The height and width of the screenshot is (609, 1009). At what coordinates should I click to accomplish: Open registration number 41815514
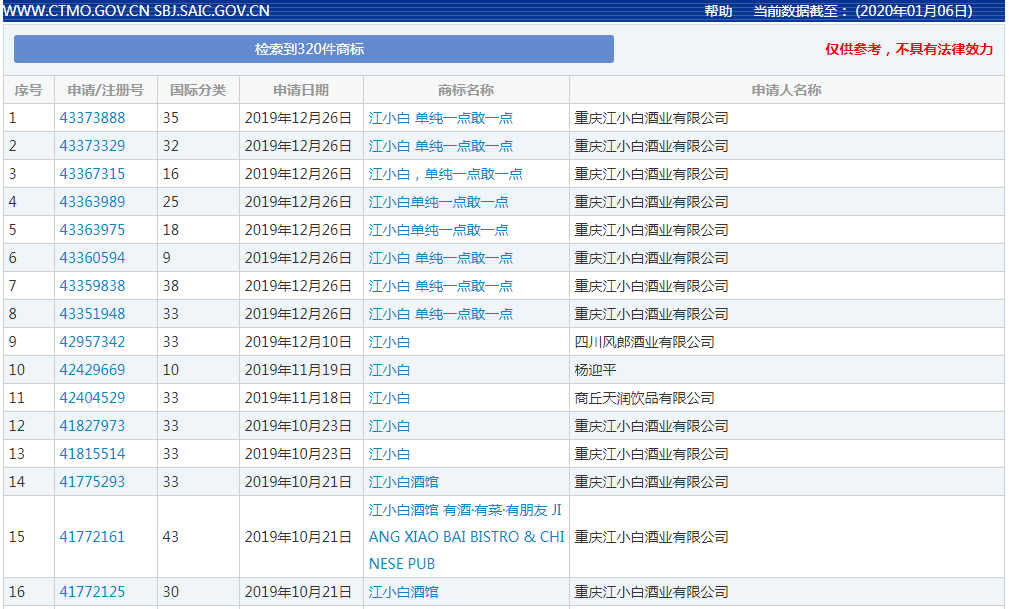point(92,454)
